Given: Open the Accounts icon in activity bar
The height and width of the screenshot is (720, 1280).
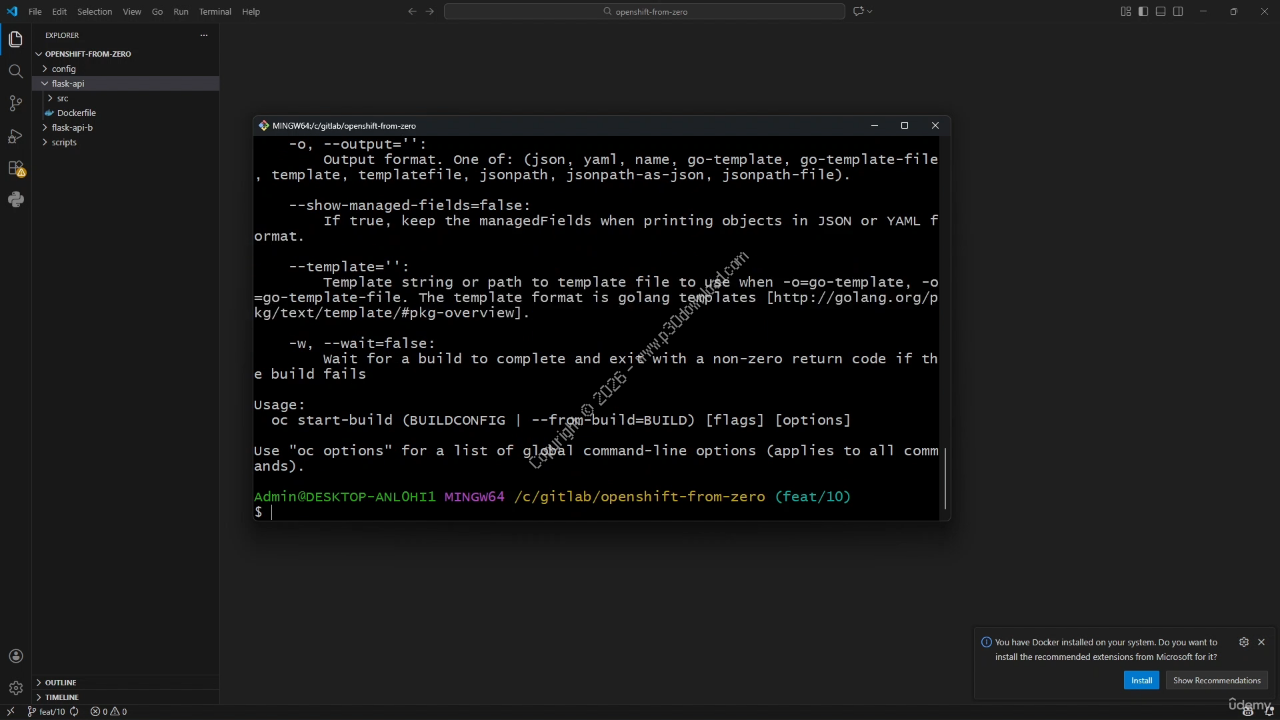Looking at the screenshot, I should point(15,656).
